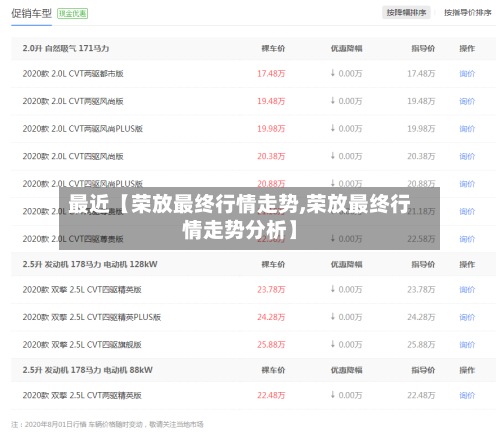The height and width of the screenshot is (437, 500).
Task: Click the red 裸车价 24.28万
Action: pyautogui.click(x=271, y=318)
